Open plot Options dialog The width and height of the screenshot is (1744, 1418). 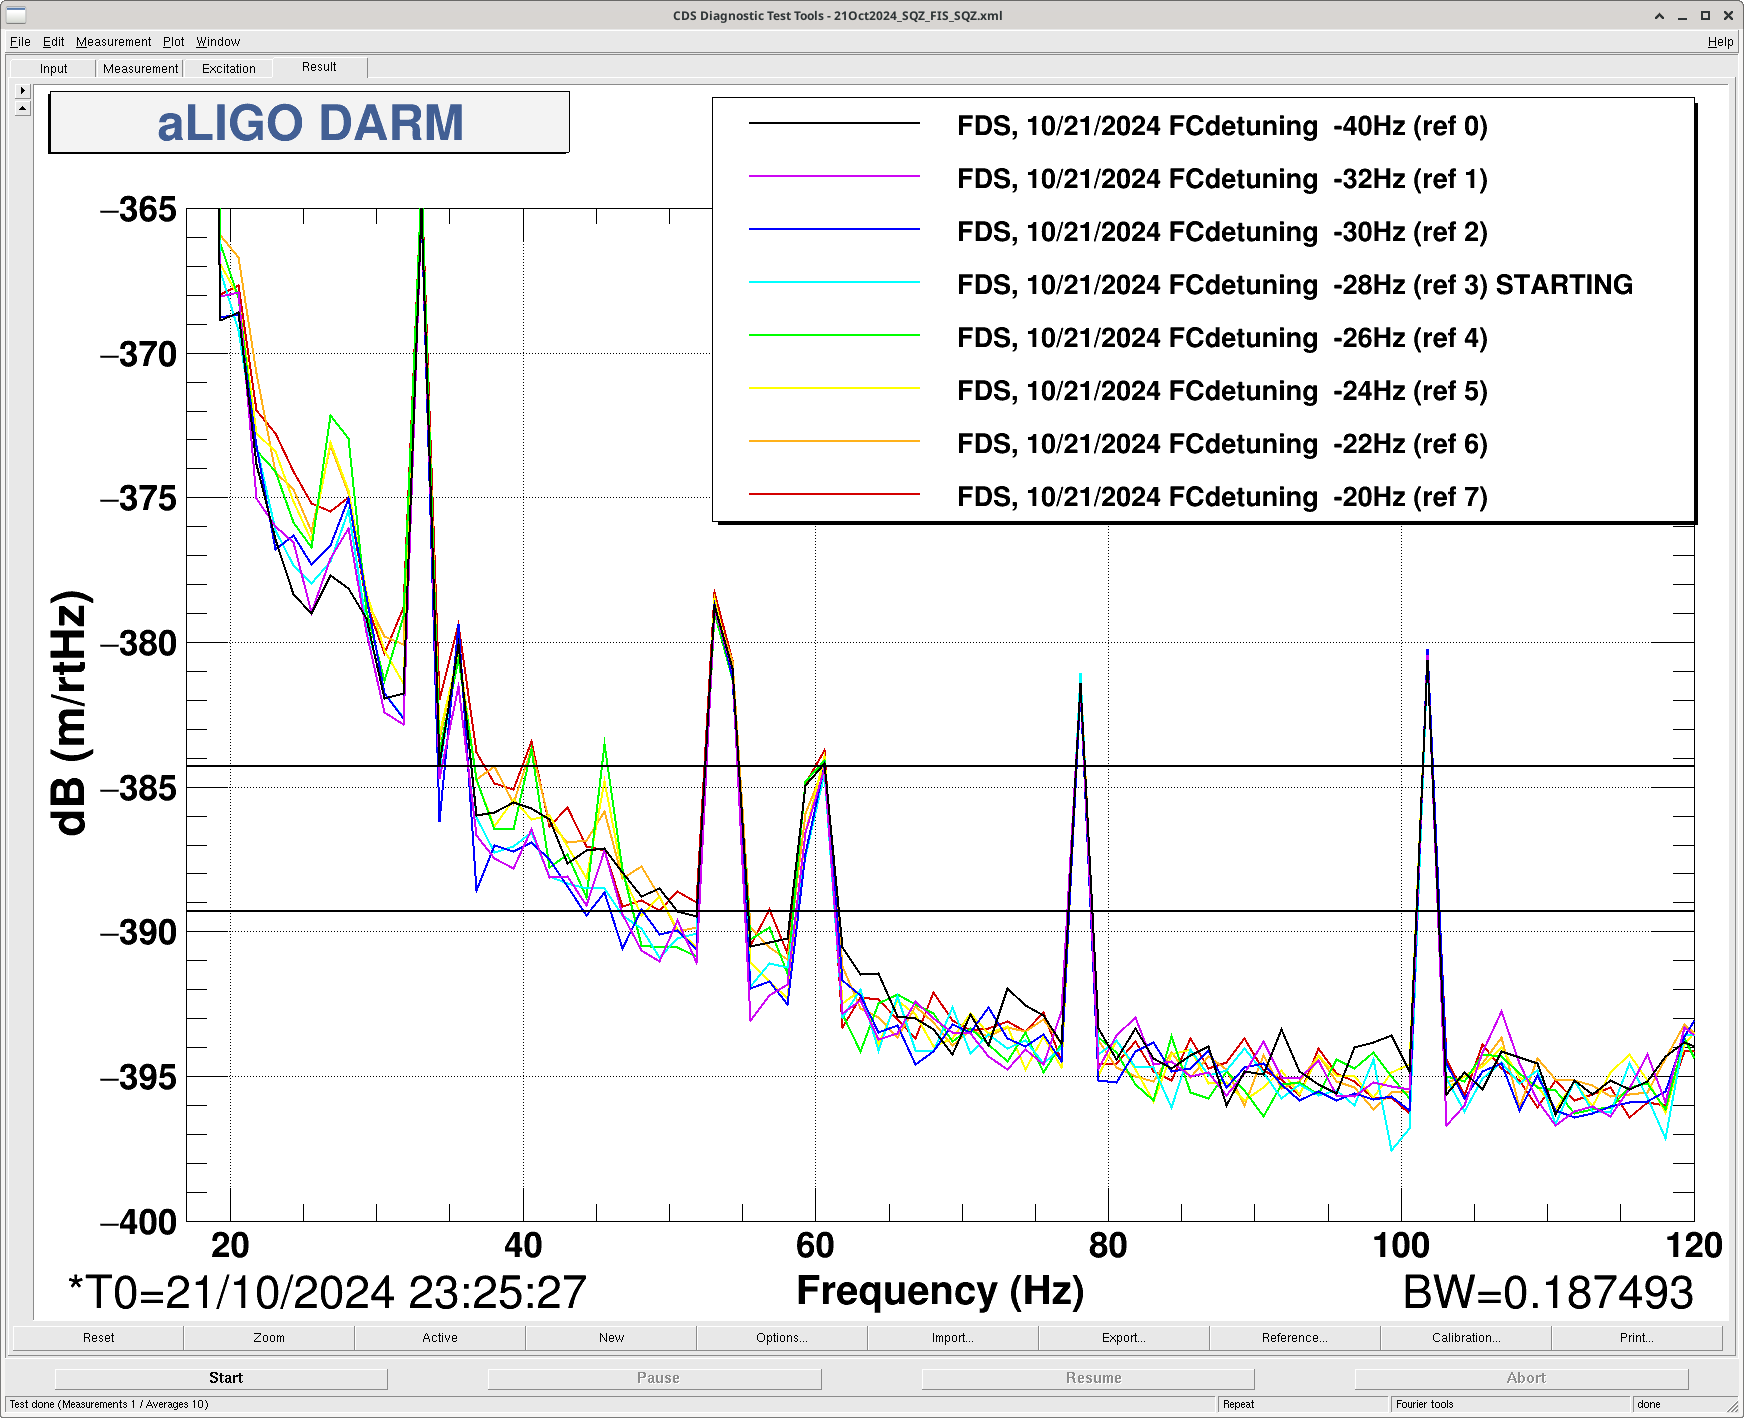point(782,1338)
